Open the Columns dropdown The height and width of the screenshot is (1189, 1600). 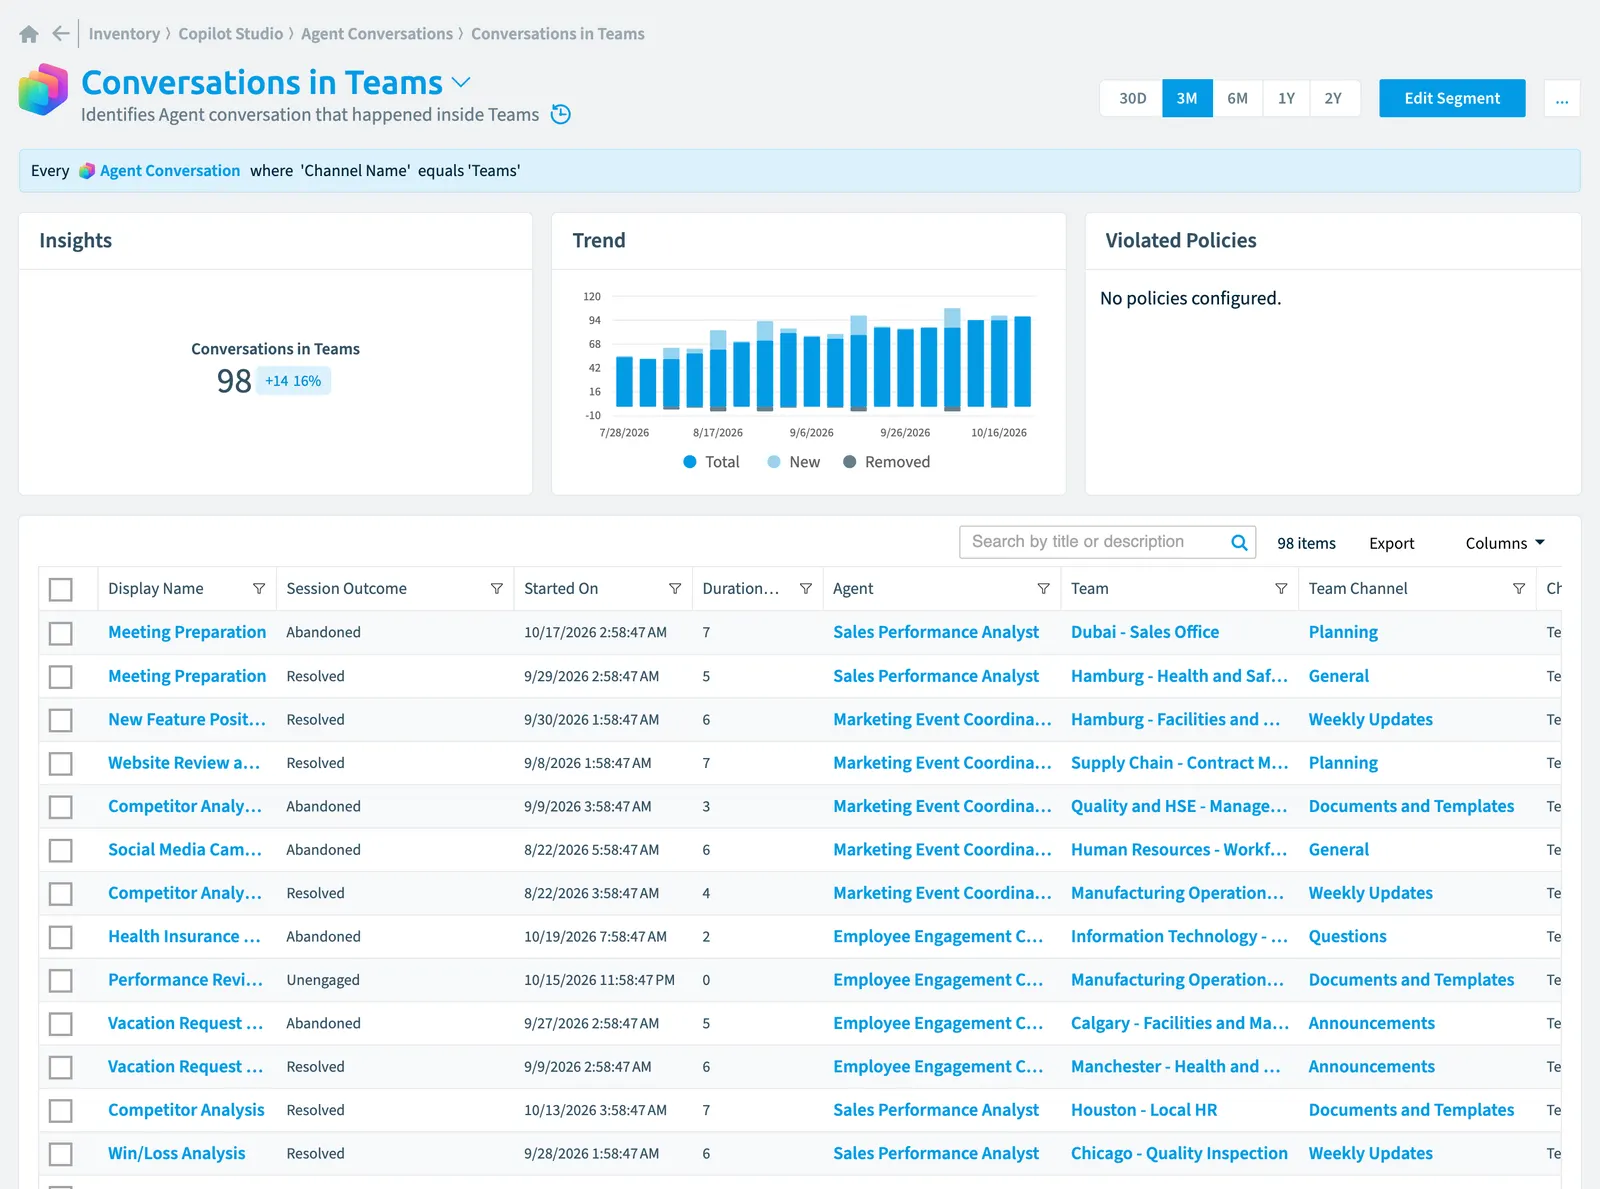(1505, 543)
